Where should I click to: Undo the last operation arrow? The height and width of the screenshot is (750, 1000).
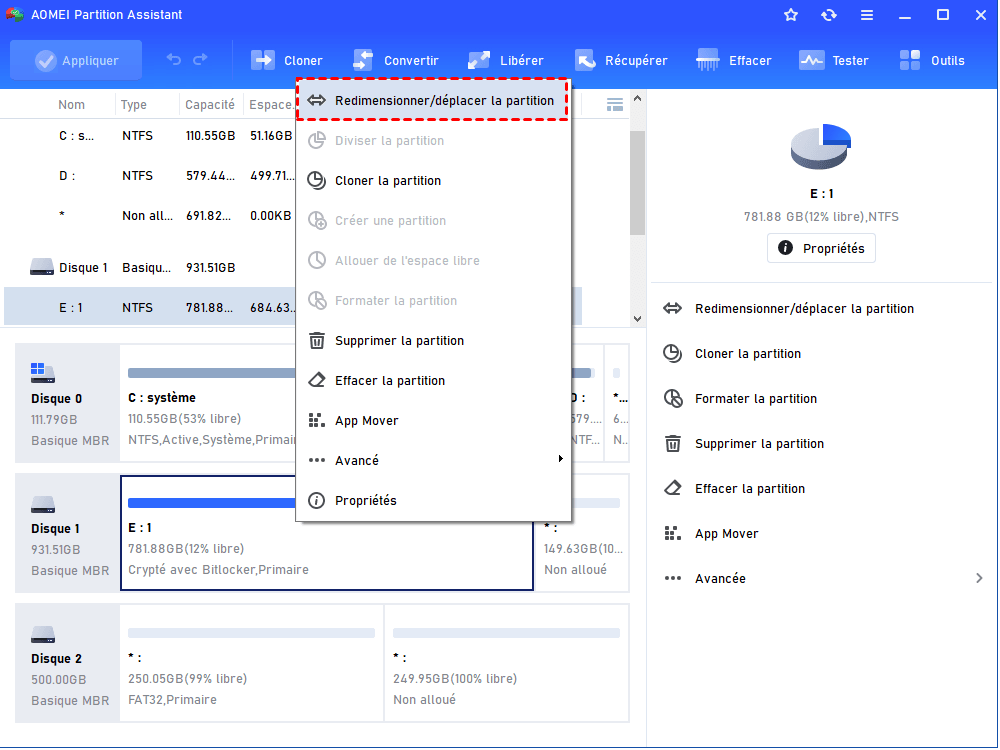coord(173,60)
